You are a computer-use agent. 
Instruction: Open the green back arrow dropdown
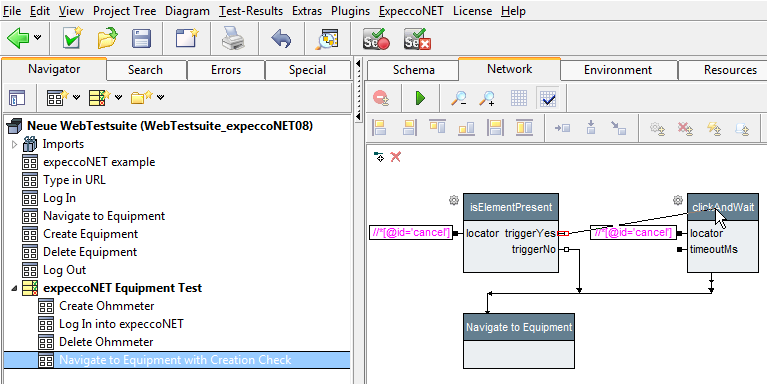[x=38, y=38]
